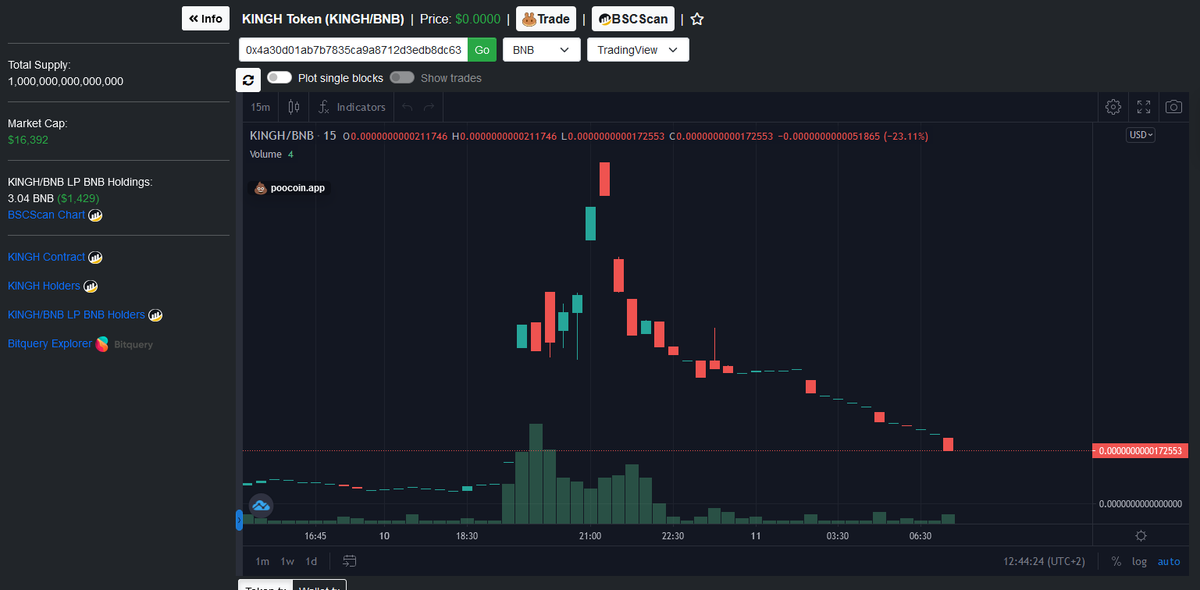This screenshot has height=590, width=1200.
Task: Set date range to 1w
Action: click(x=287, y=561)
